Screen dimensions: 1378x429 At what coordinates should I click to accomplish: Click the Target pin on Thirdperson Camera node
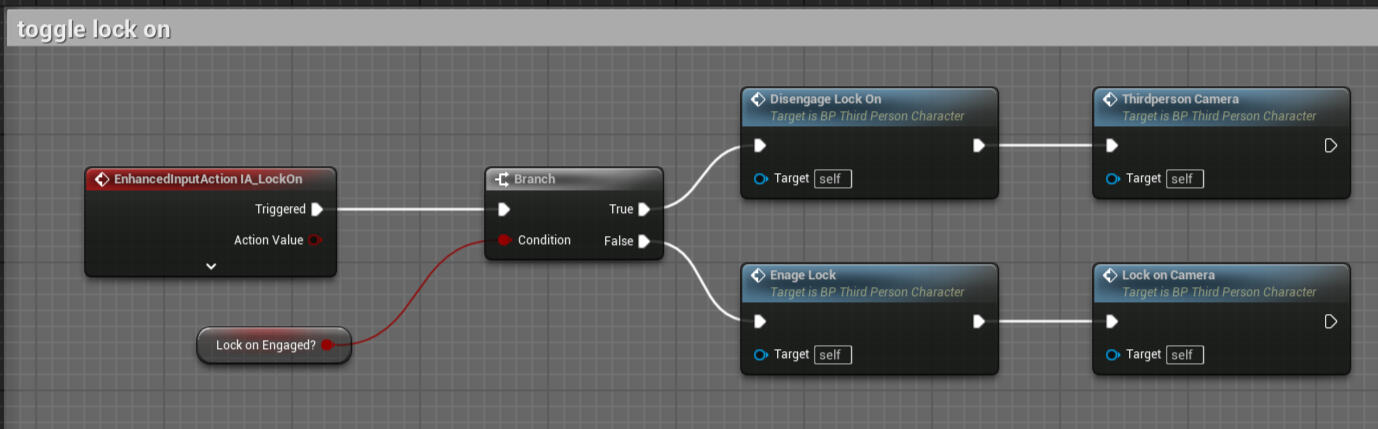pyautogui.click(x=1113, y=179)
